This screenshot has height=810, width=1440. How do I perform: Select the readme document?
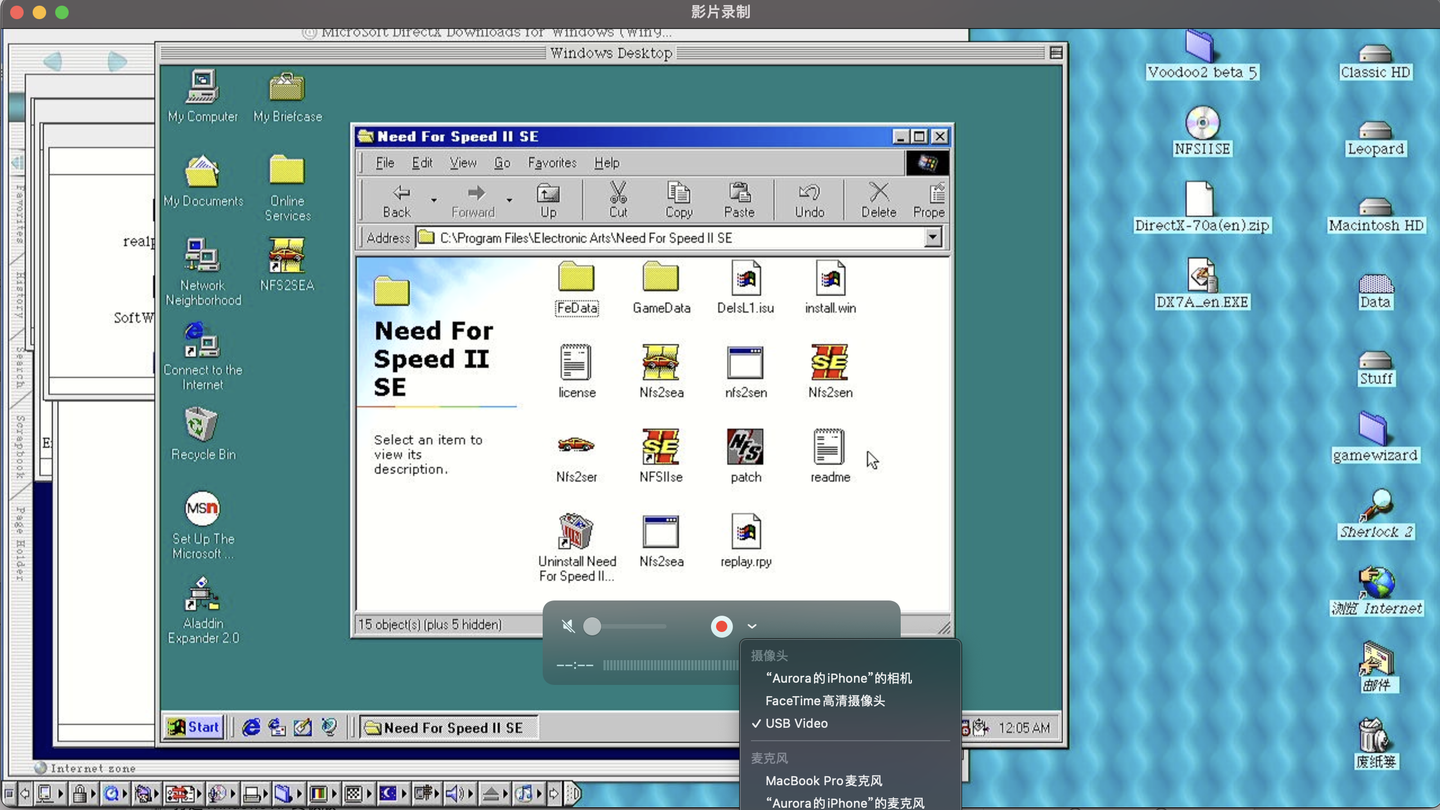point(830,456)
